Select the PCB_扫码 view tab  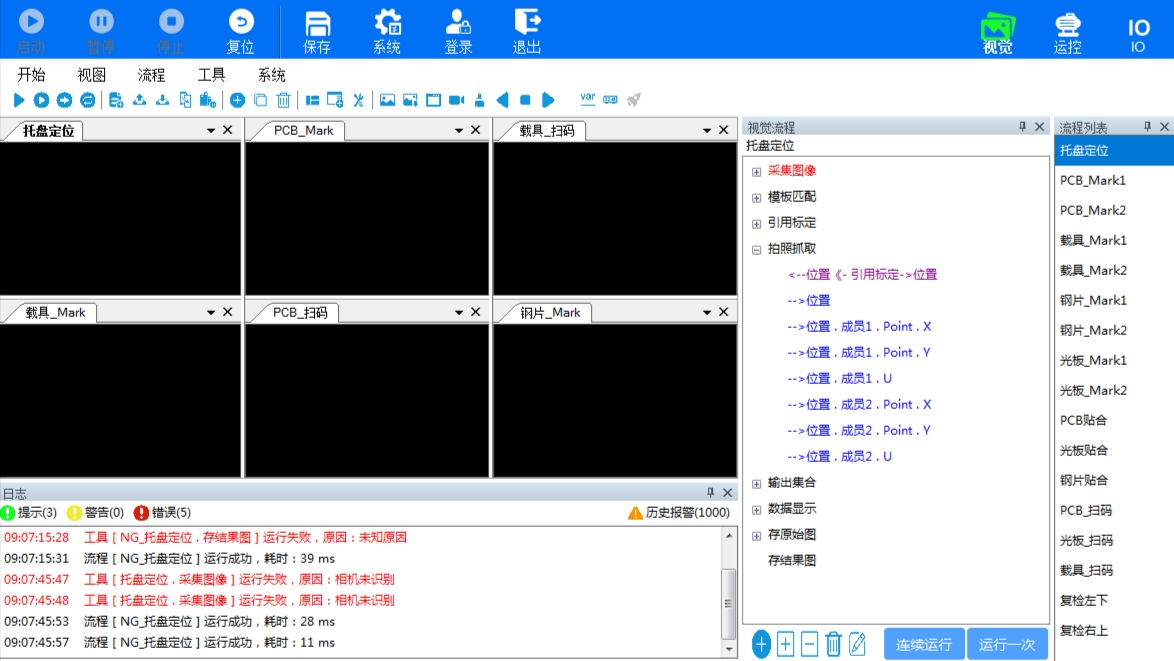pyautogui.click(x=299, y=312)
